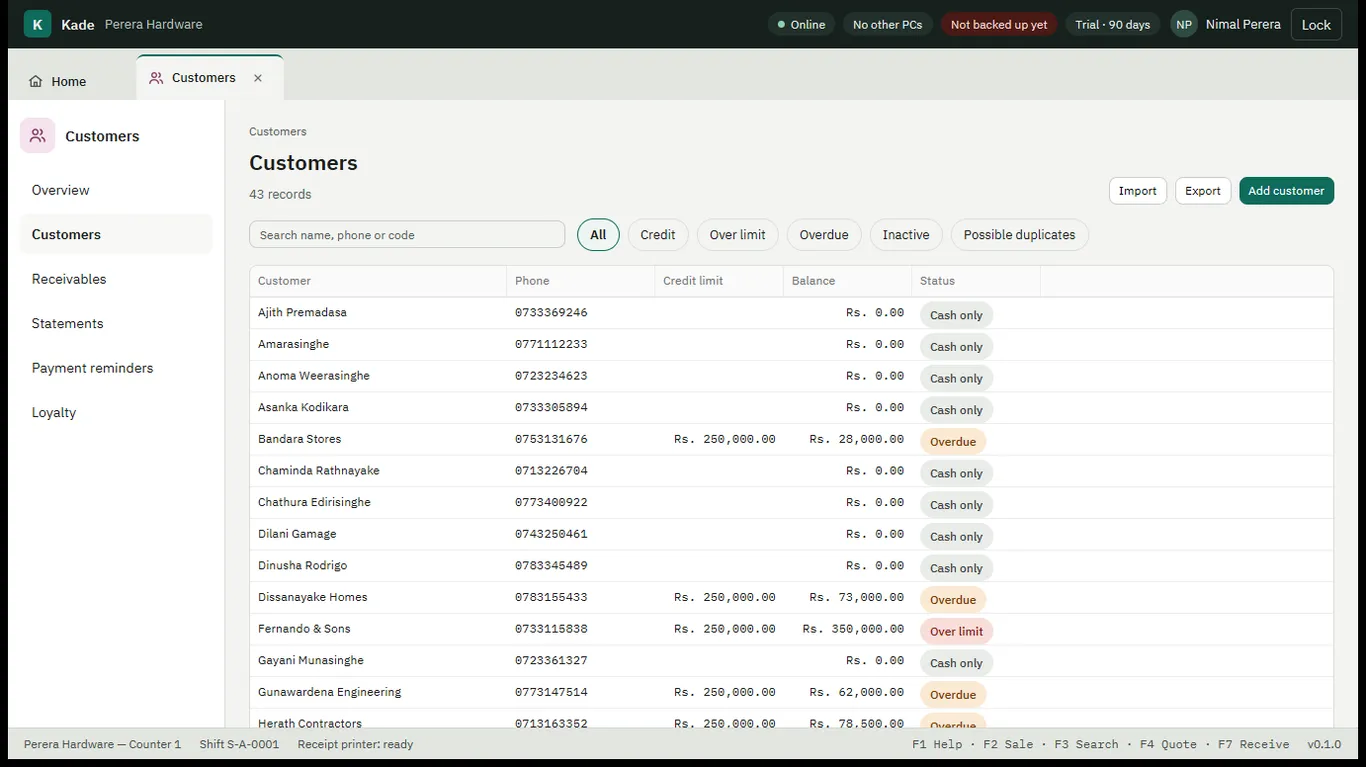Select the Inactive filter chip
This screenshot has height=767, width=1366.
click(906, 235)
